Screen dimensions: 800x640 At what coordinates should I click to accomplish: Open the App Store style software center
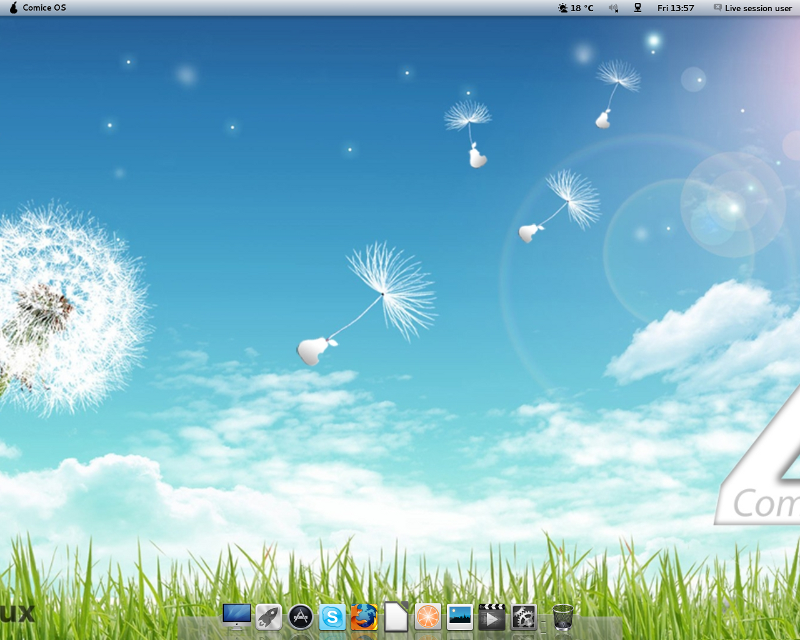[x=300, y=617]
